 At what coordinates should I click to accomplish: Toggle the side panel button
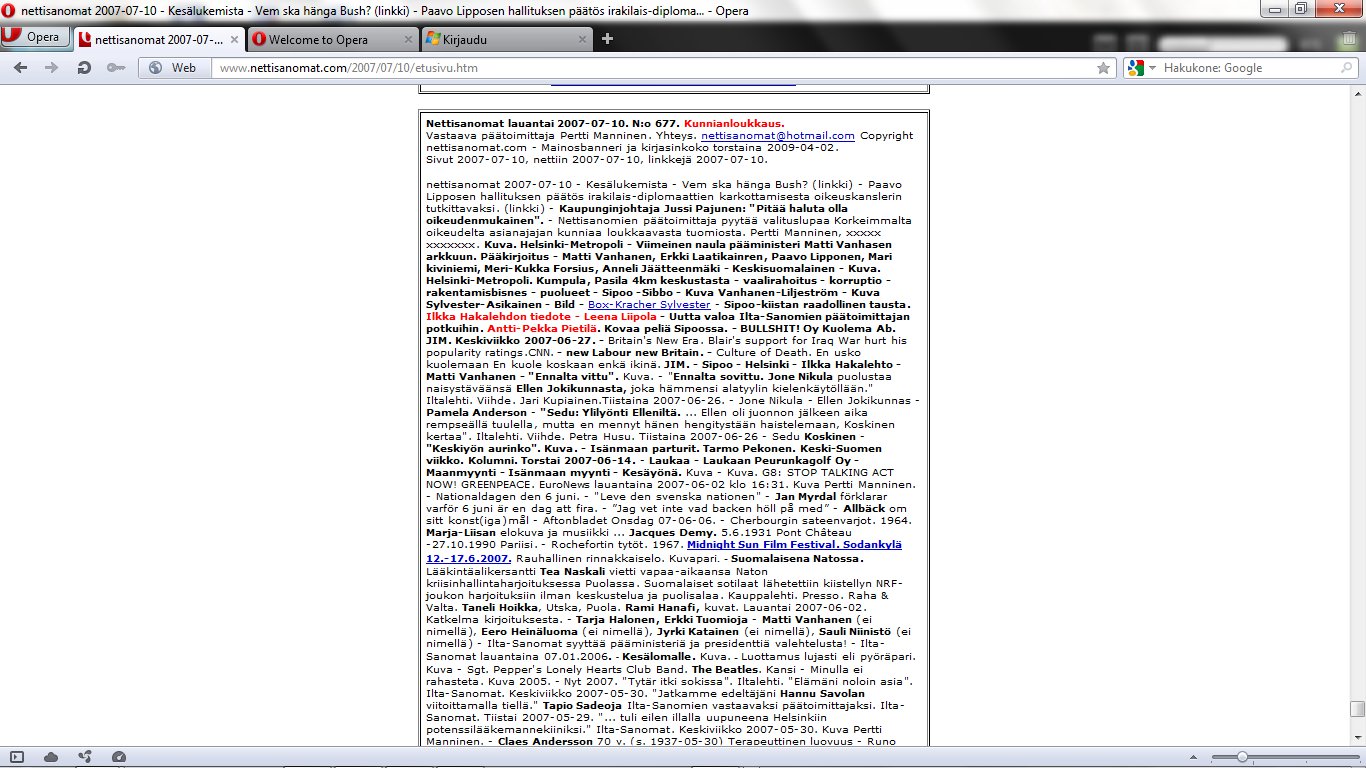[17, 757]
